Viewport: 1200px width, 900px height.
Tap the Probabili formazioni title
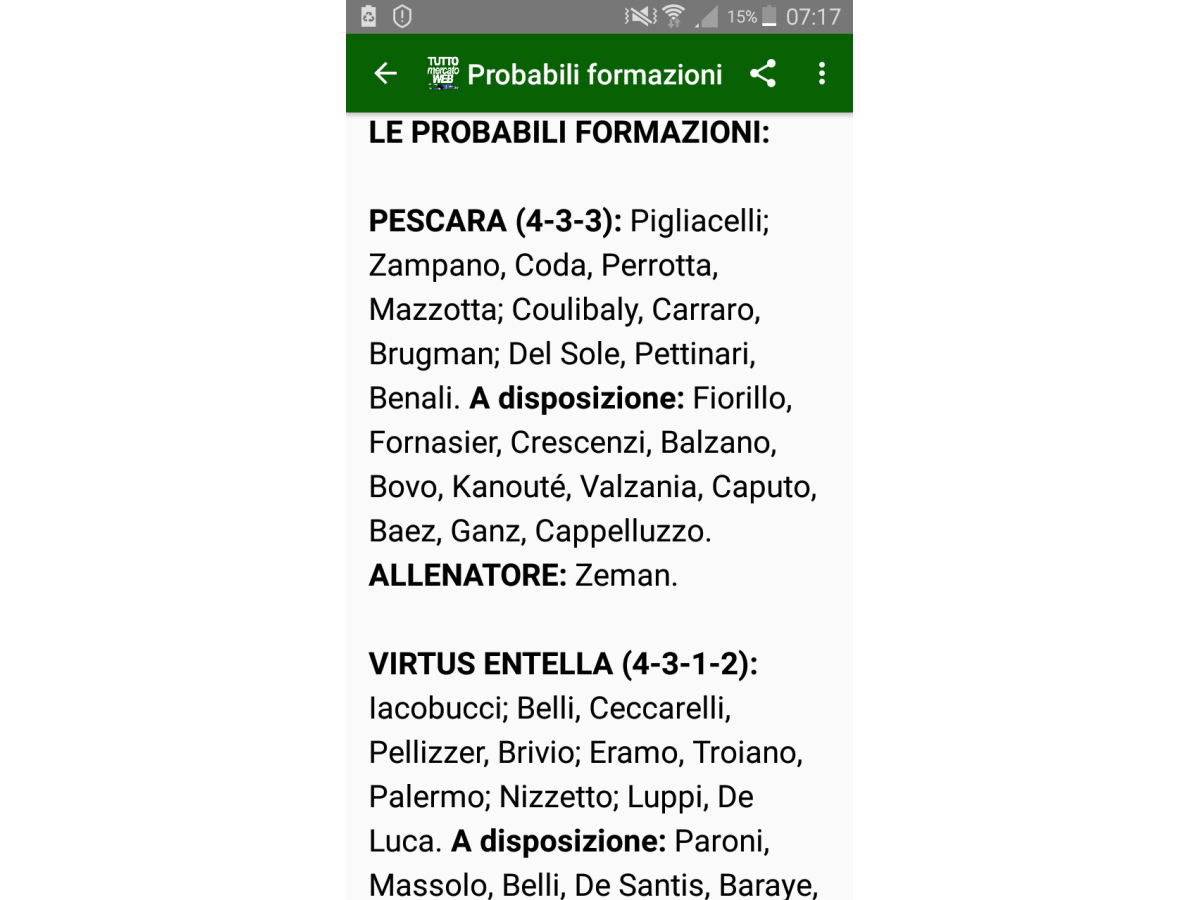595,75
